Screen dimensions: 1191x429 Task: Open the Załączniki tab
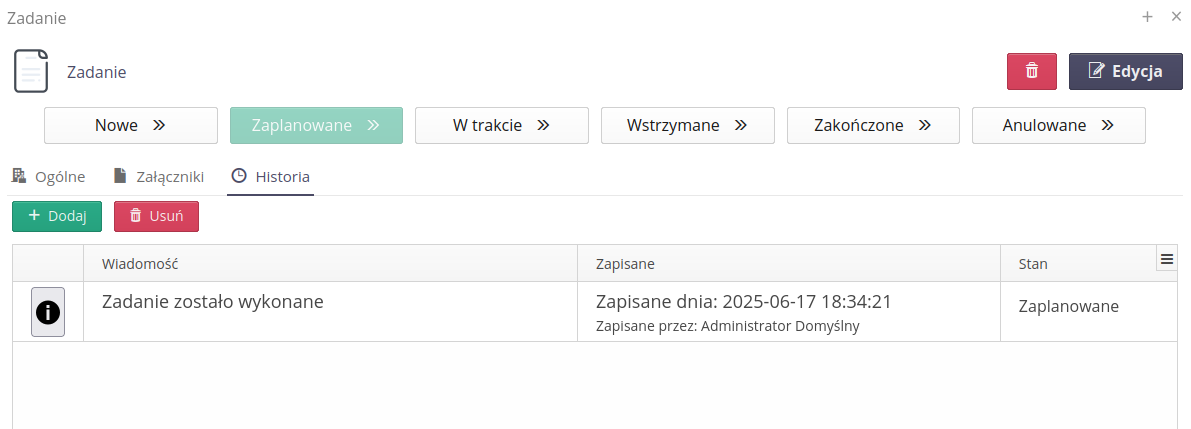click(x=158, y=177)
